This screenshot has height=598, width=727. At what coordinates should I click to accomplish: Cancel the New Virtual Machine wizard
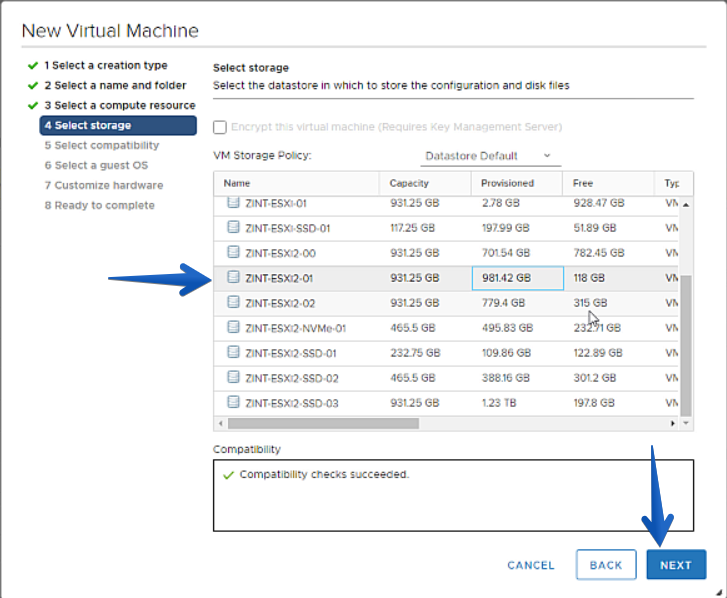point(531,565)
